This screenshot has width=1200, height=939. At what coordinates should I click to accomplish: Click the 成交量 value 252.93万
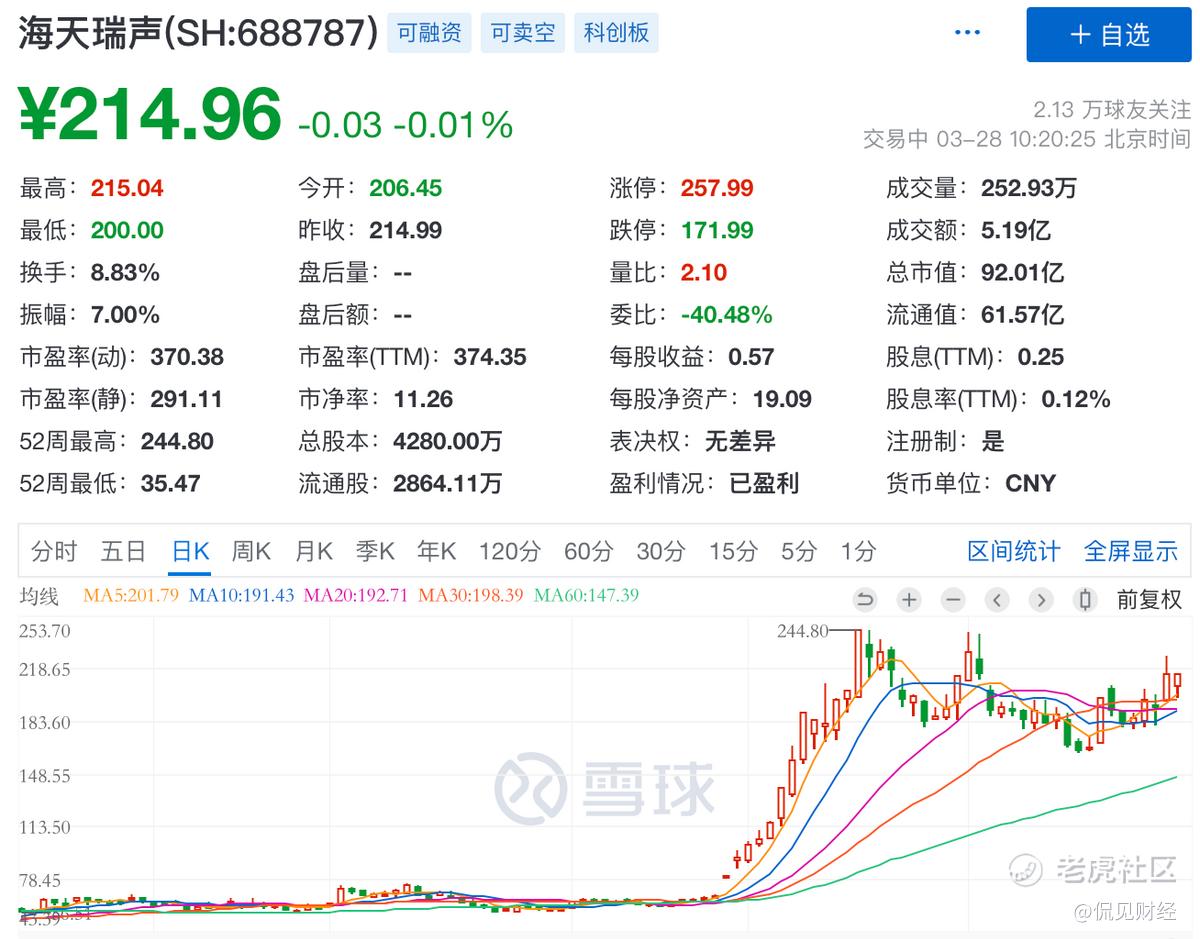[x=1029, y=188]
